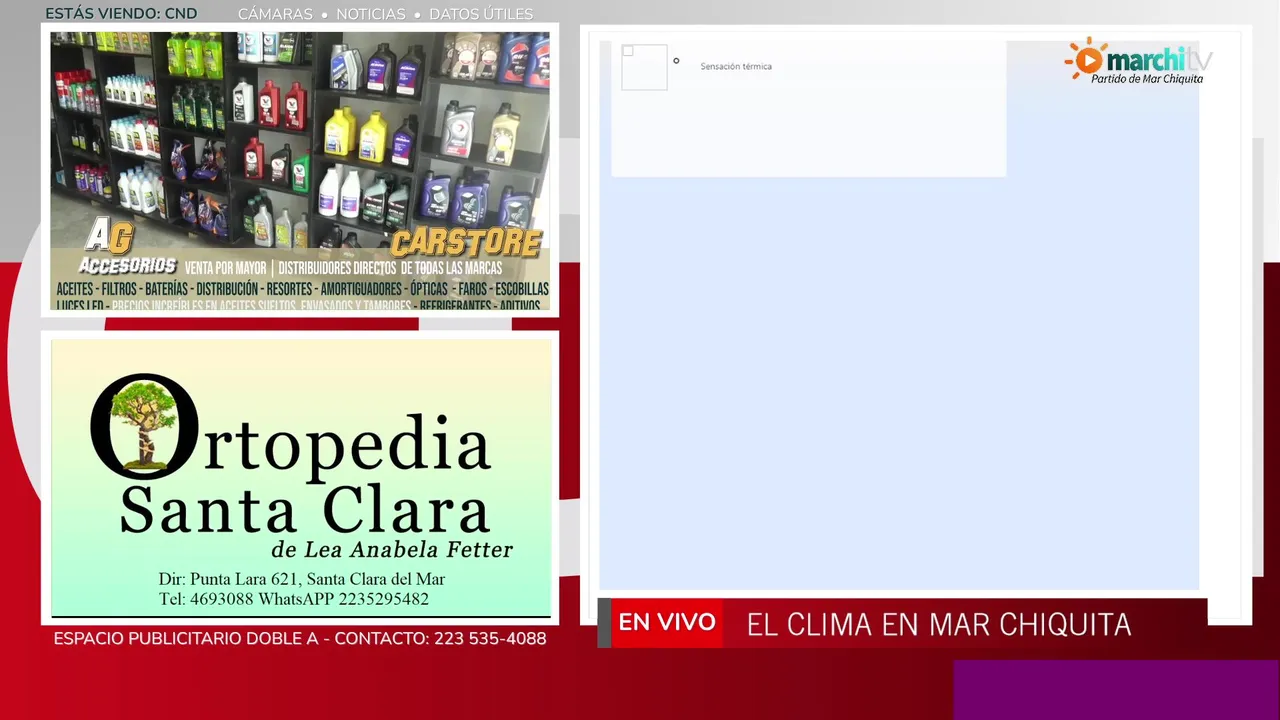
Task: Open the NOTICIAS menu item
Action: point(371,14)
